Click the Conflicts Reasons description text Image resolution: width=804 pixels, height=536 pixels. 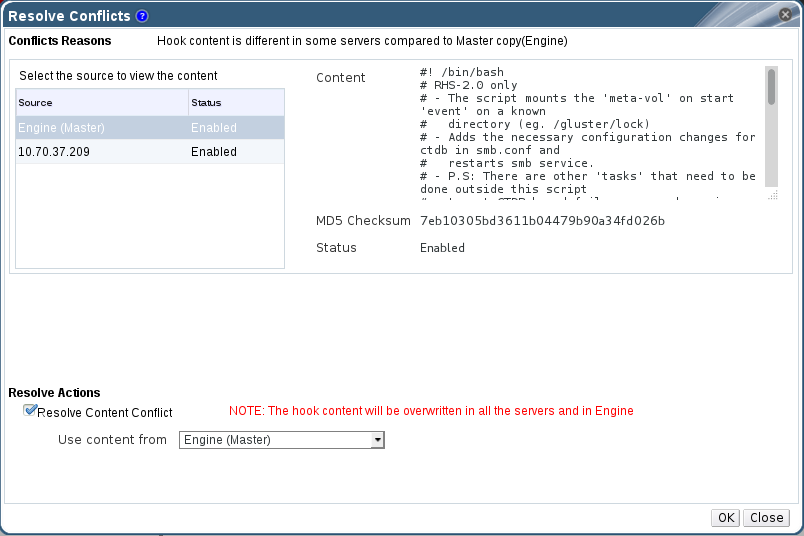362,41
